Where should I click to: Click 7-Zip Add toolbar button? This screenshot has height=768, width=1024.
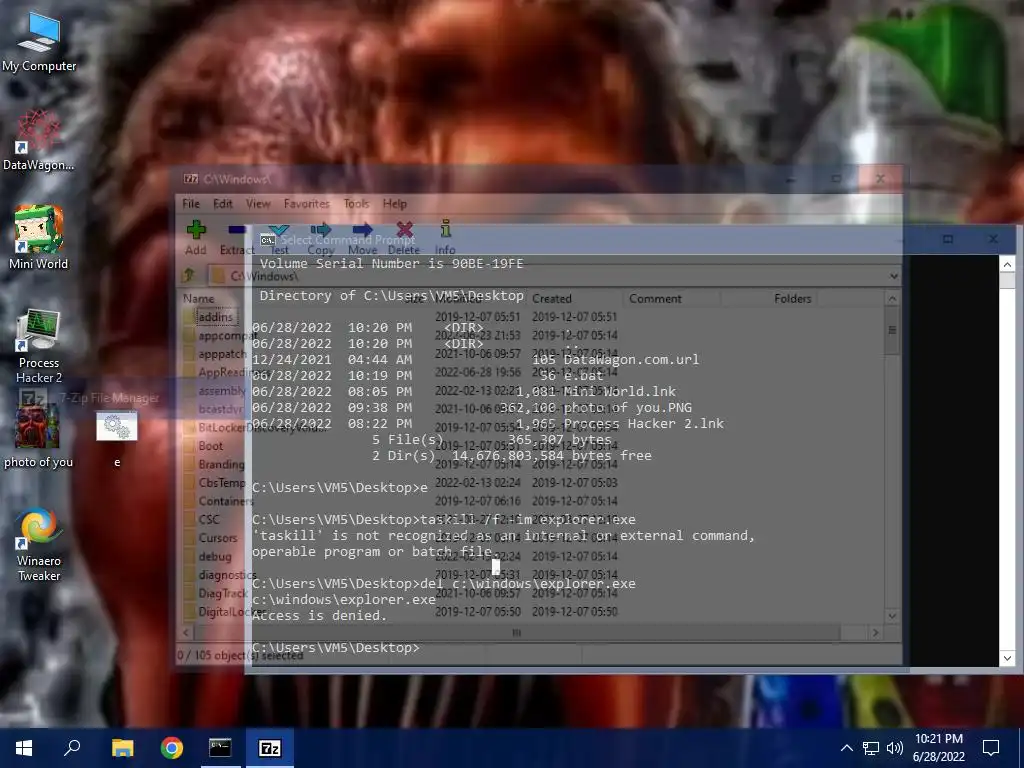(196, 238)
